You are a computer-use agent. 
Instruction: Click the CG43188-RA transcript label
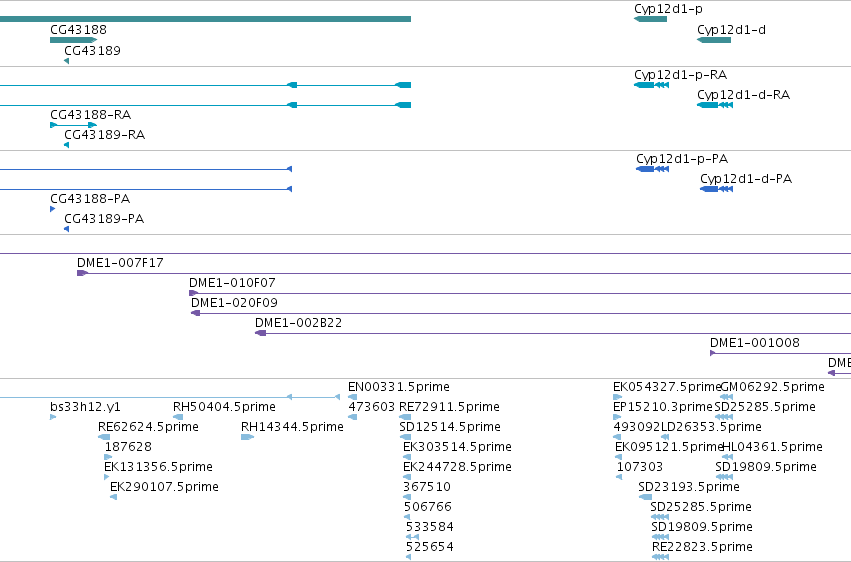point(91,115)
